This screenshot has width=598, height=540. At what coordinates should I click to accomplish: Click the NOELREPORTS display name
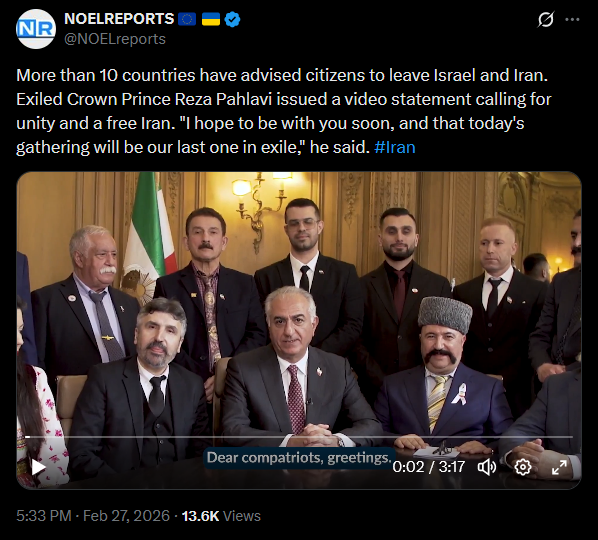coord(119,19)
